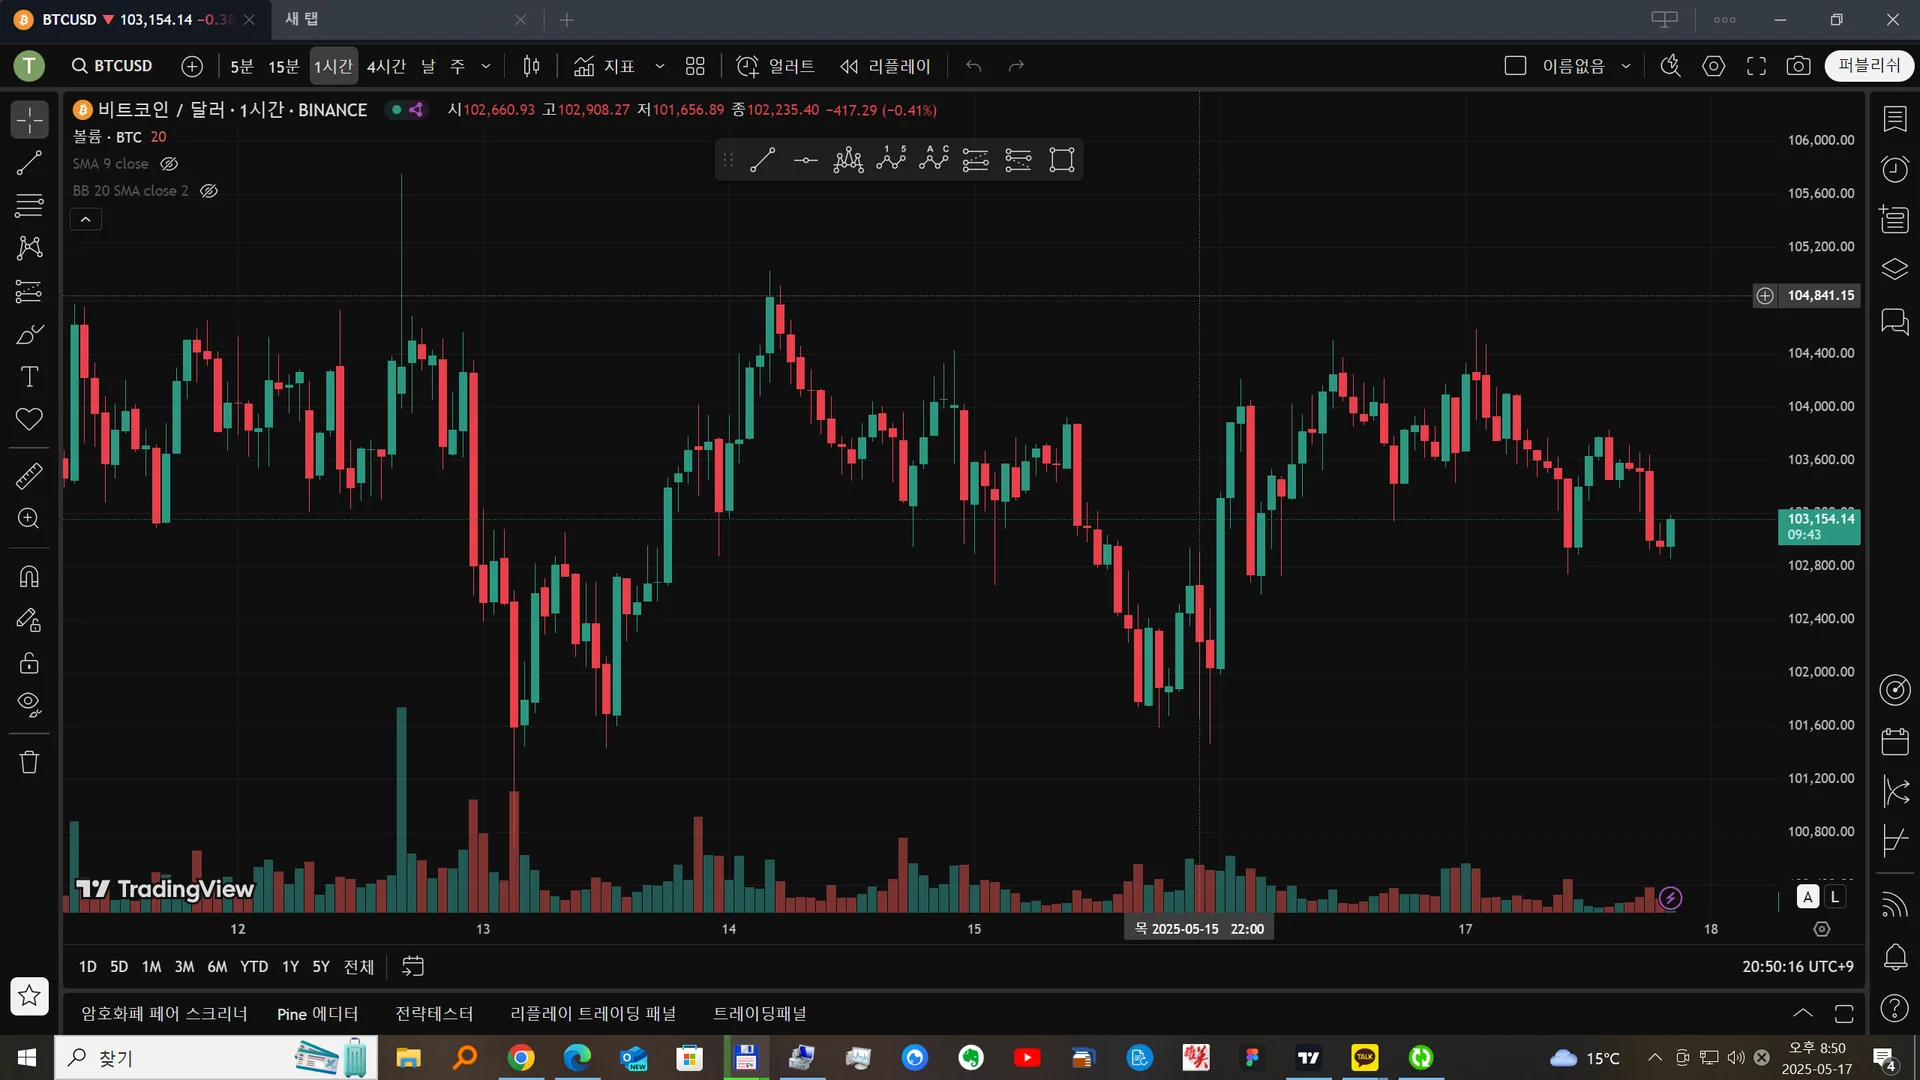
Task: Select the trend line drawing tool
Action: coord(29,163)
